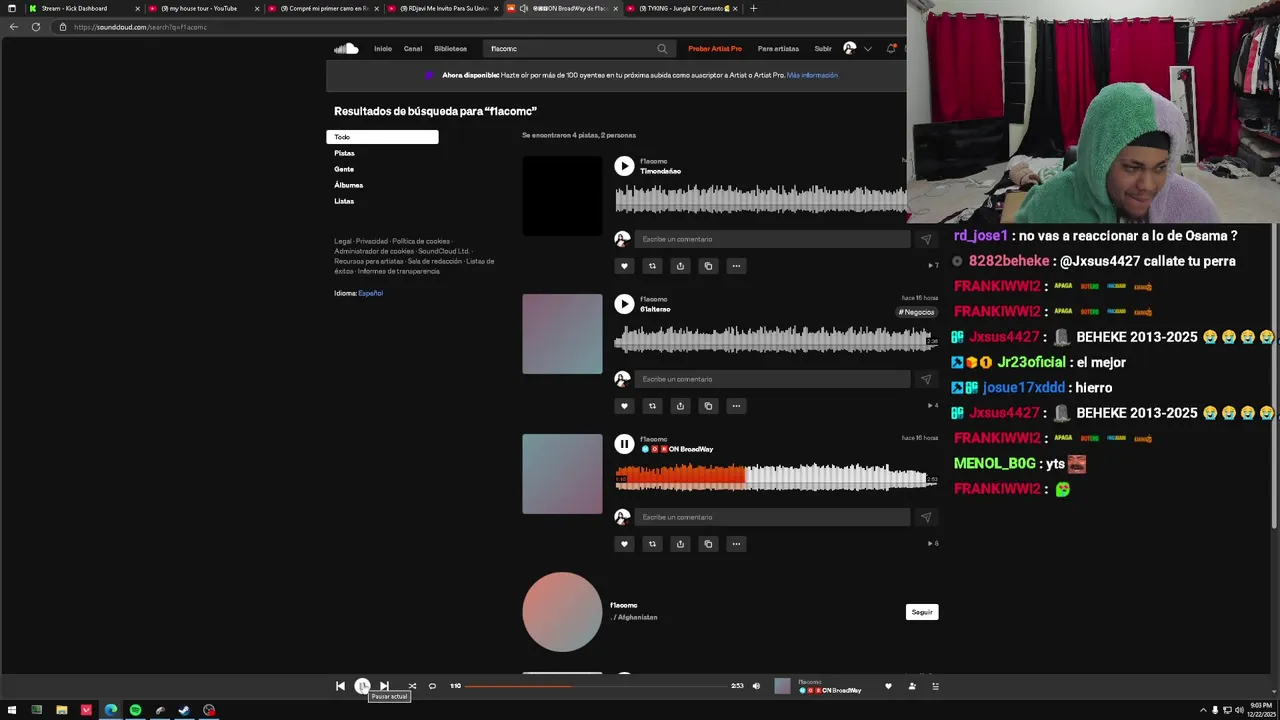This screenshot has height=720, width=1280.
Task: Share the 61altereo track
Action: 680,406
